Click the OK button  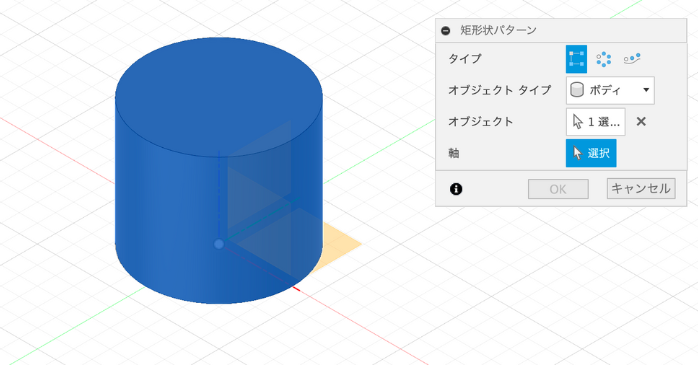(x=558, y=189)
